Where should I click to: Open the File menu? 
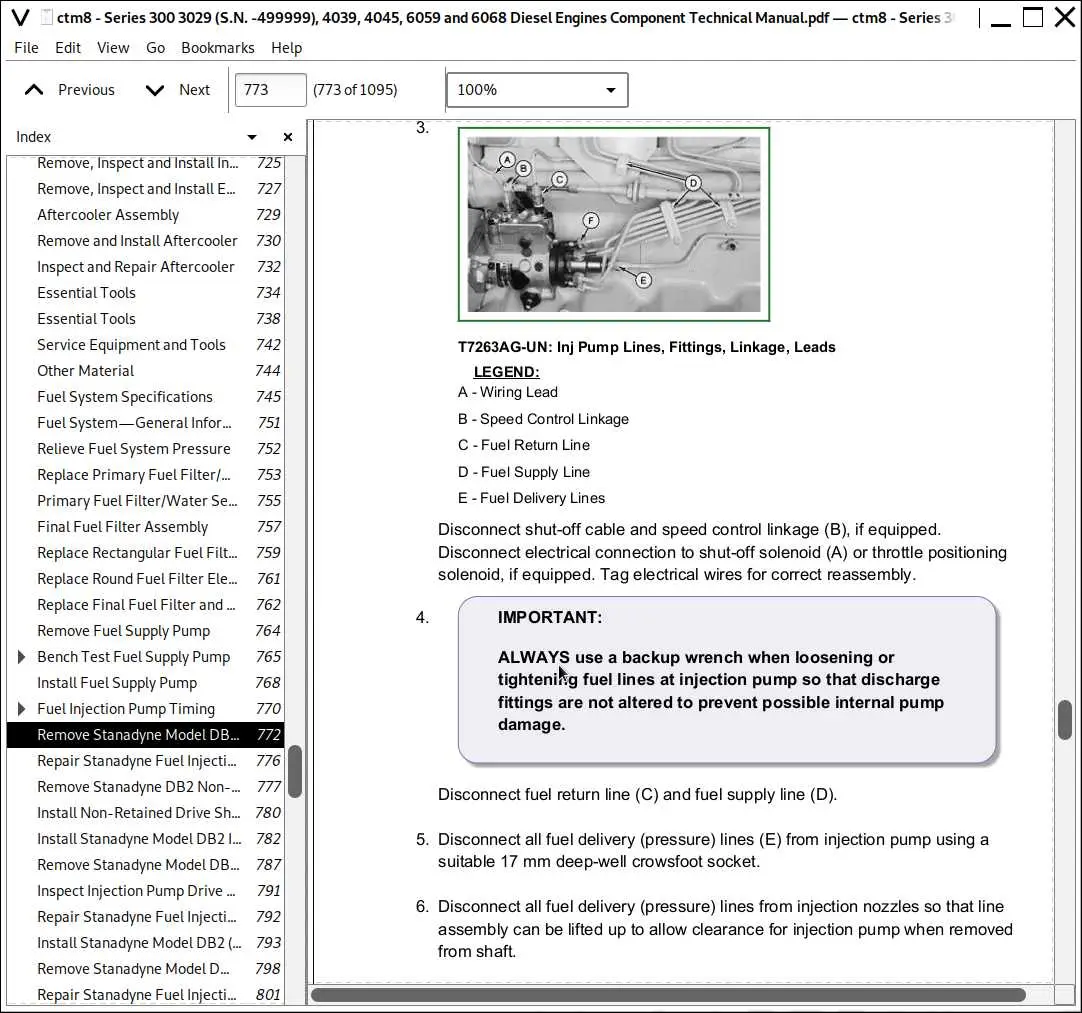coord(26,48)
